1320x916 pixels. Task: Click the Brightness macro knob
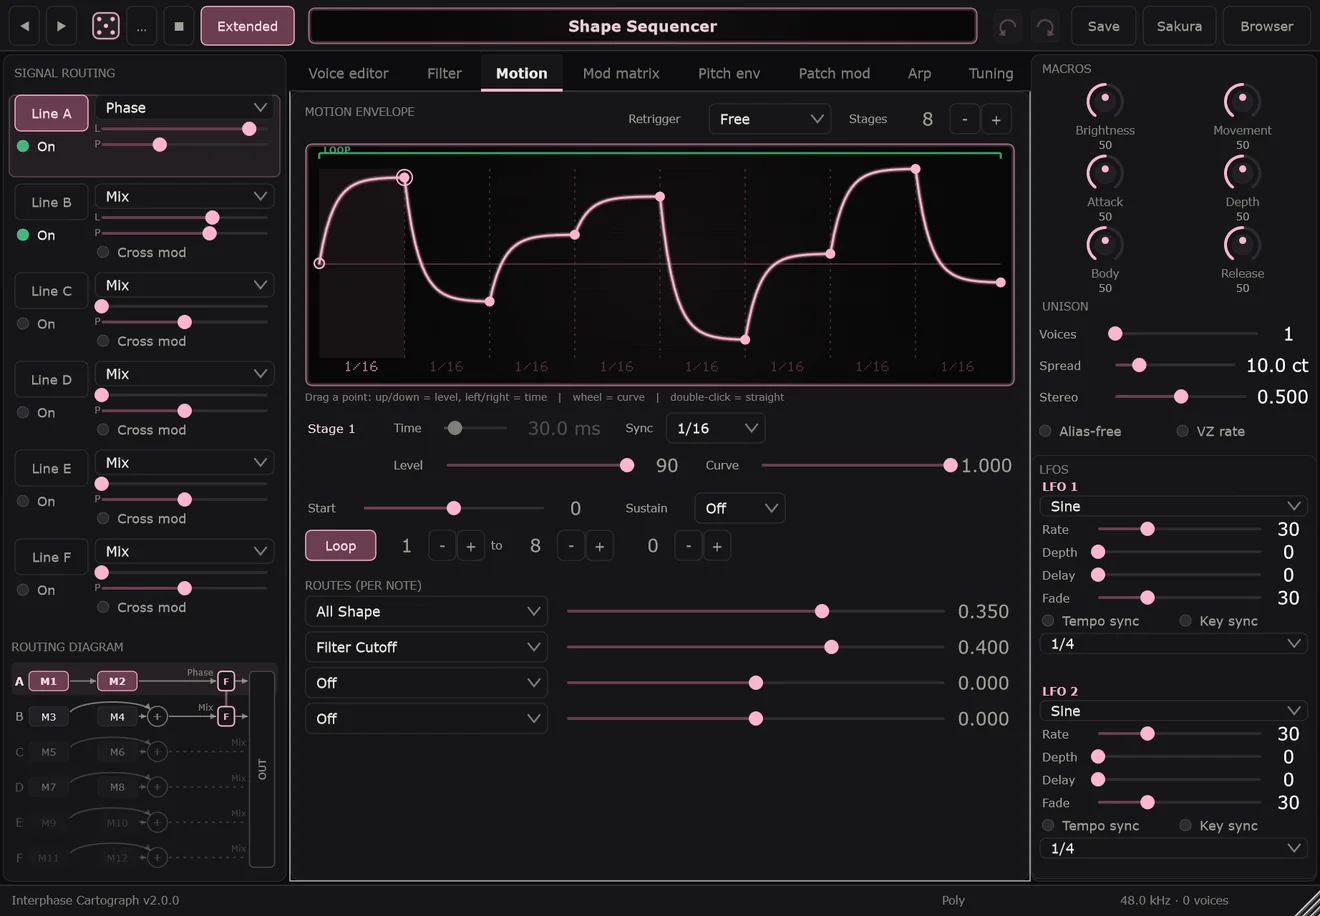(x=1105, y=101)
